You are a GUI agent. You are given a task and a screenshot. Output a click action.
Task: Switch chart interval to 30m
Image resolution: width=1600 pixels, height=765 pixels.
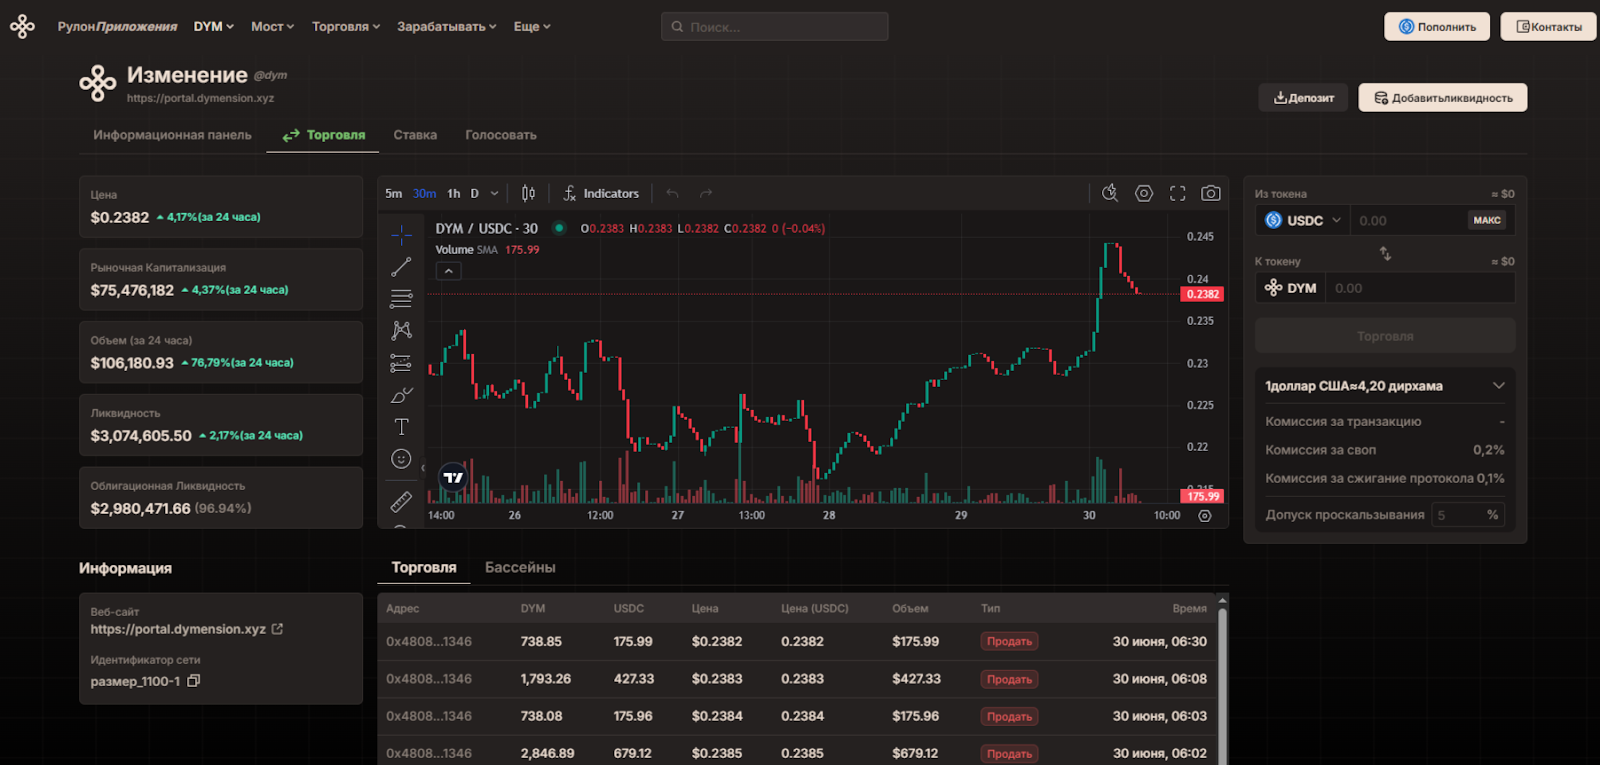pos(425,194)
